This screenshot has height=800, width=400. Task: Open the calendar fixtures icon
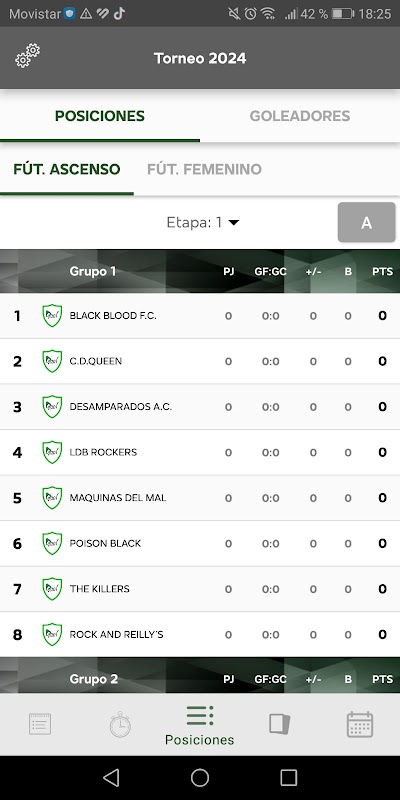click(x=360, y=724)
